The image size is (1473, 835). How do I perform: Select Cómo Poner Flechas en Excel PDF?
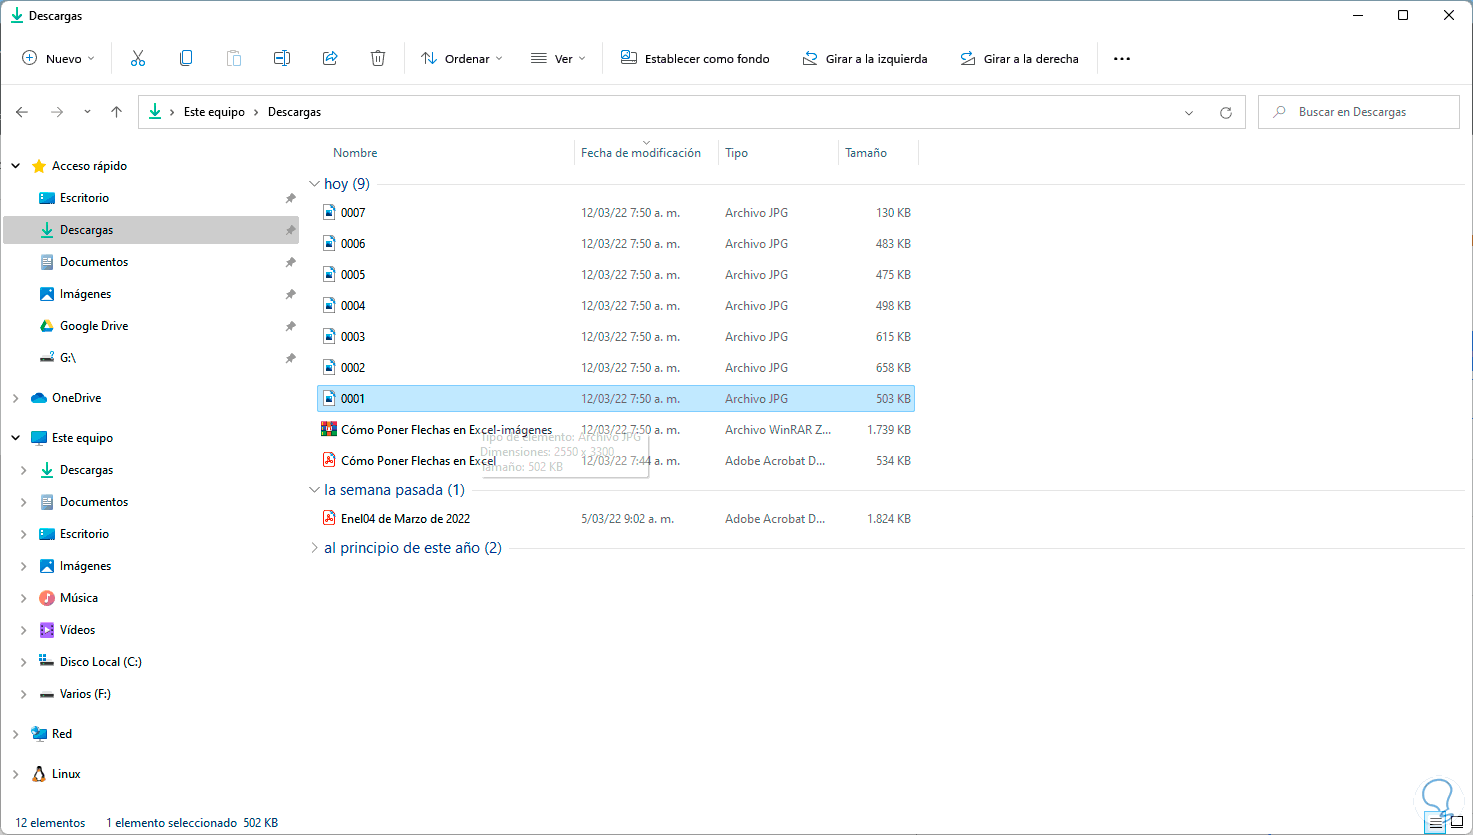(x=616, y=460)
